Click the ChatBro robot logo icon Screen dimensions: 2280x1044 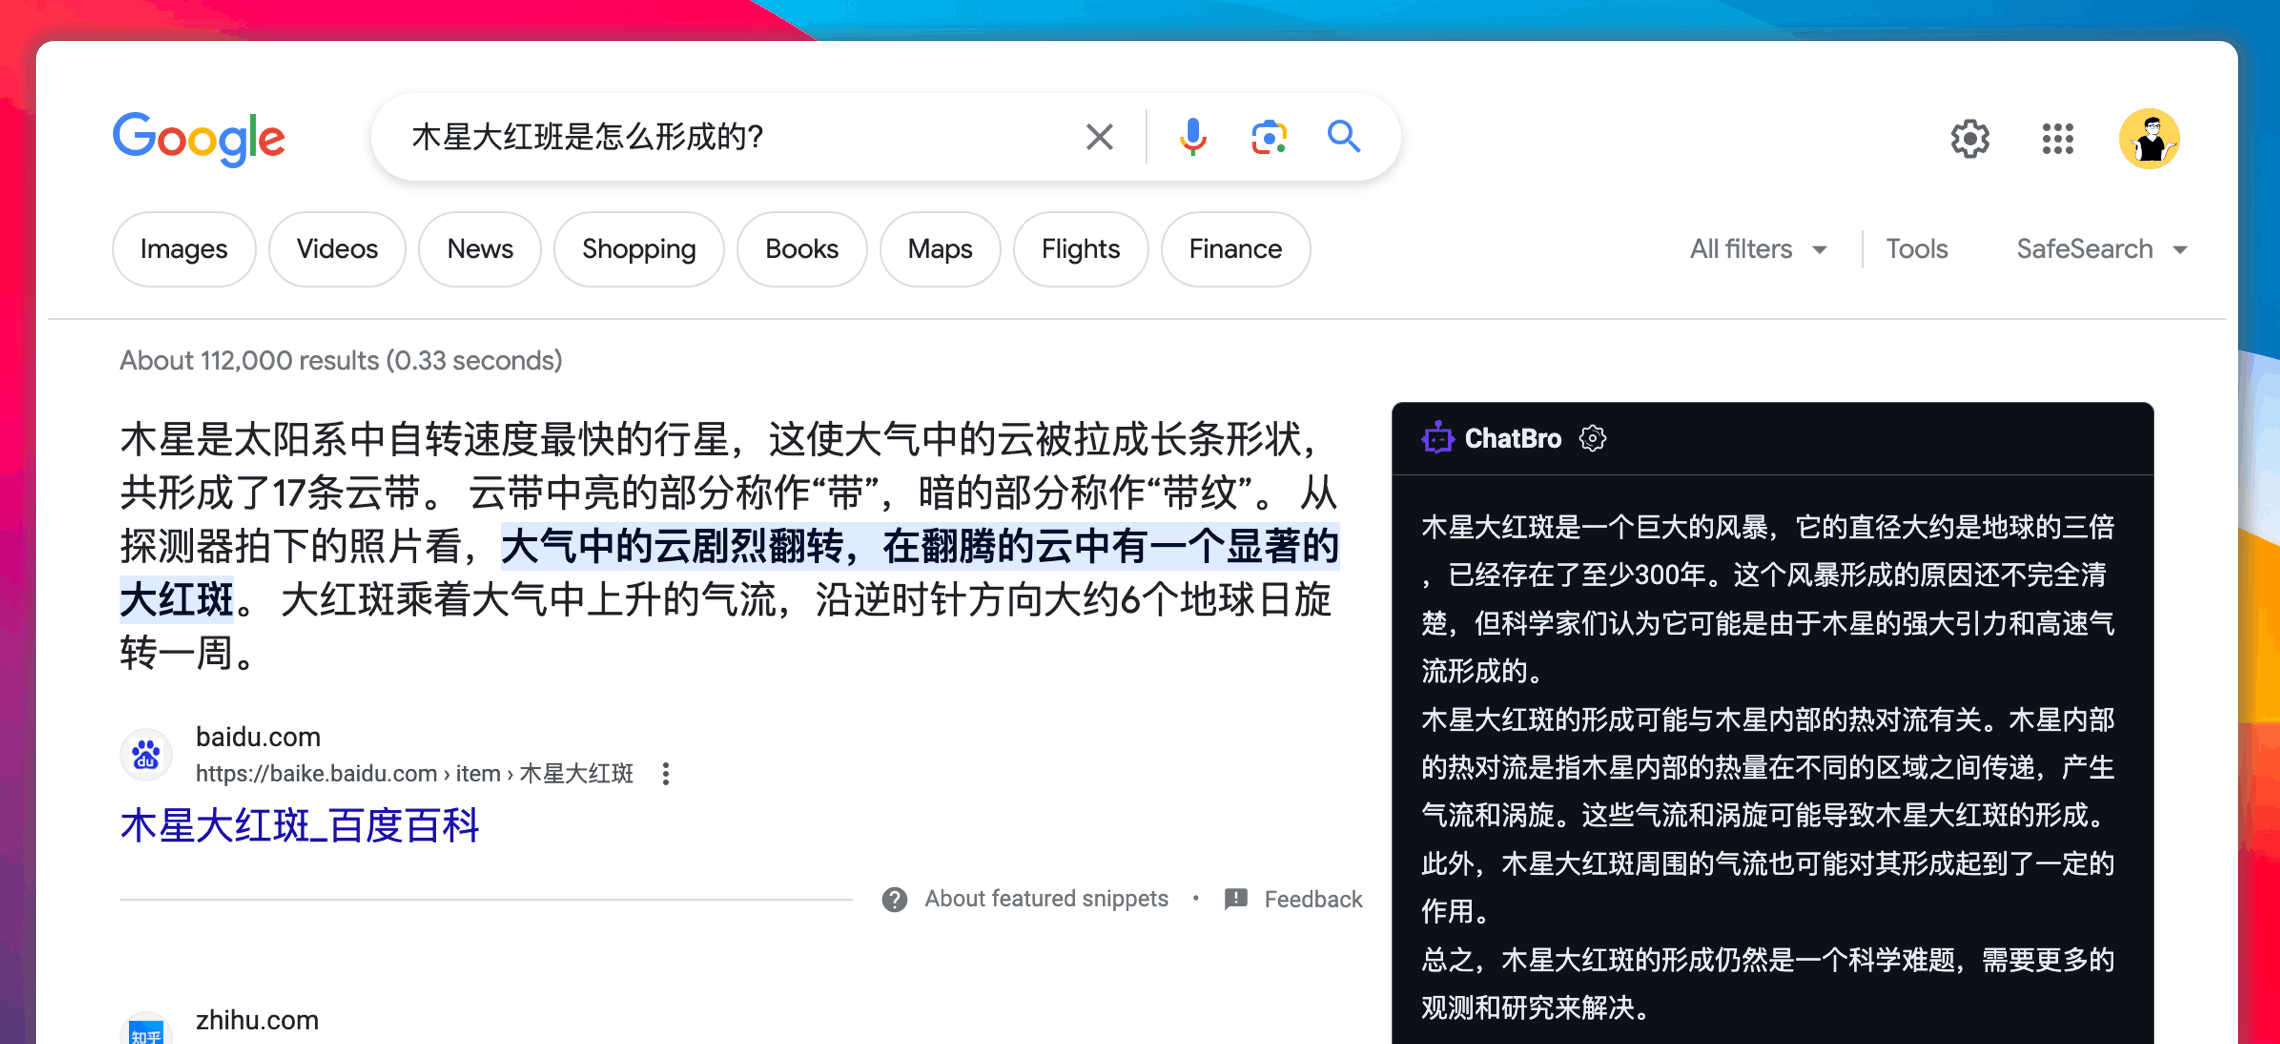1437,438
